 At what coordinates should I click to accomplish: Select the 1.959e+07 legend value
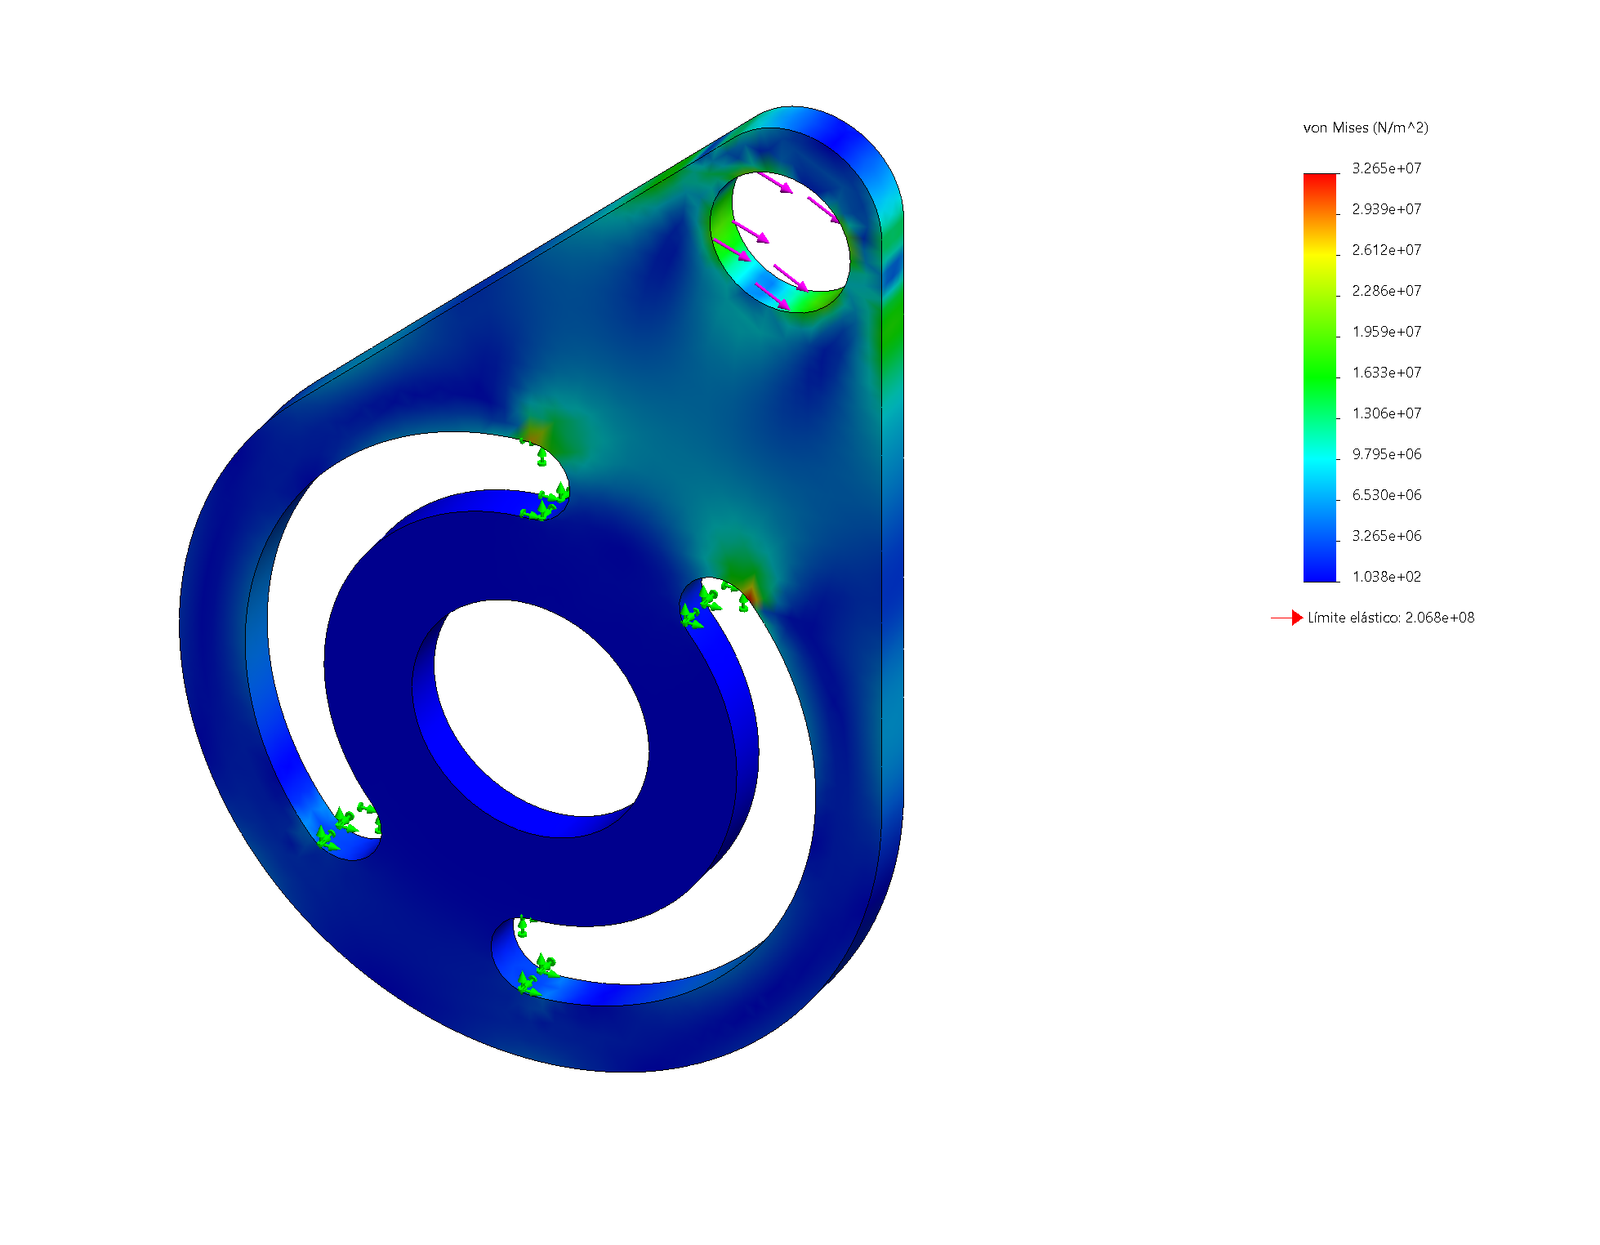point(1386,331)
